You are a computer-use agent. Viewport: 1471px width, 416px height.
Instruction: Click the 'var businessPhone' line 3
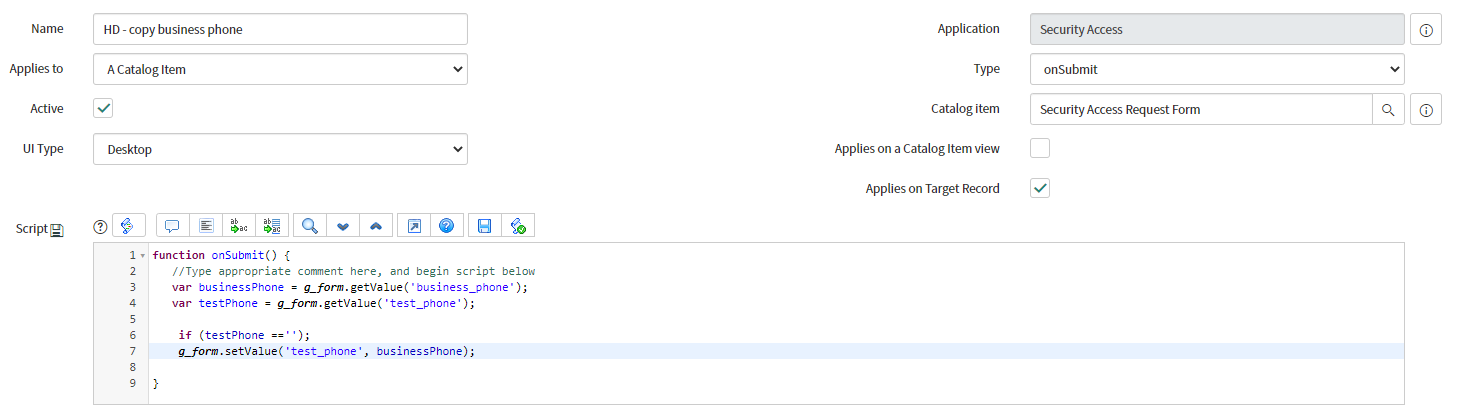pyautogui.click(x=349, y=287)
